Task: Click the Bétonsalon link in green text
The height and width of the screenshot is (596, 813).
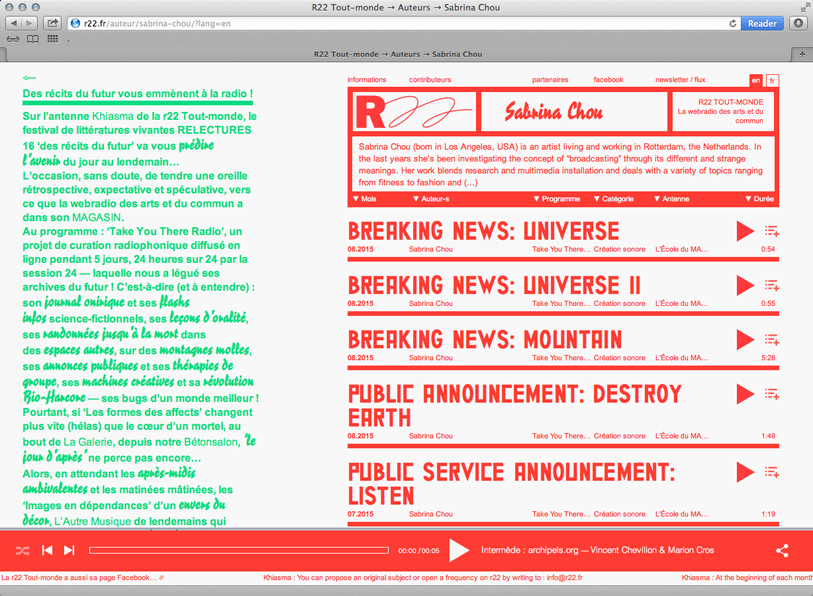Action: [x=212, y=442]
